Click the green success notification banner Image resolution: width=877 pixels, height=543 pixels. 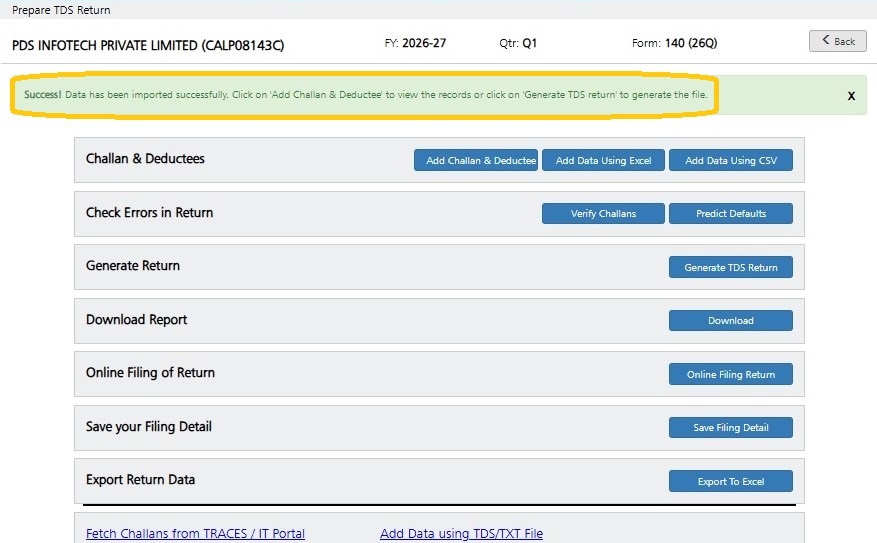(438, 95)
